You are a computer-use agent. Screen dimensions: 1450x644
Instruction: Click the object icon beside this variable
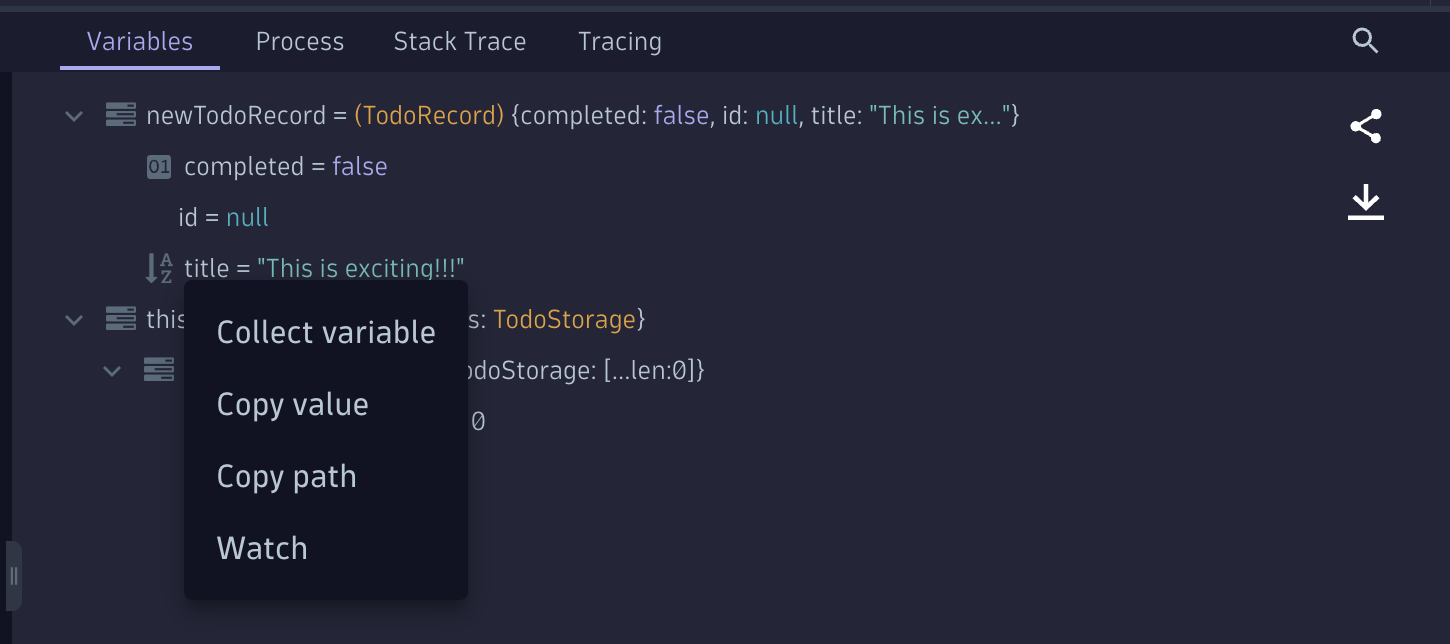(x=121, y=320)
